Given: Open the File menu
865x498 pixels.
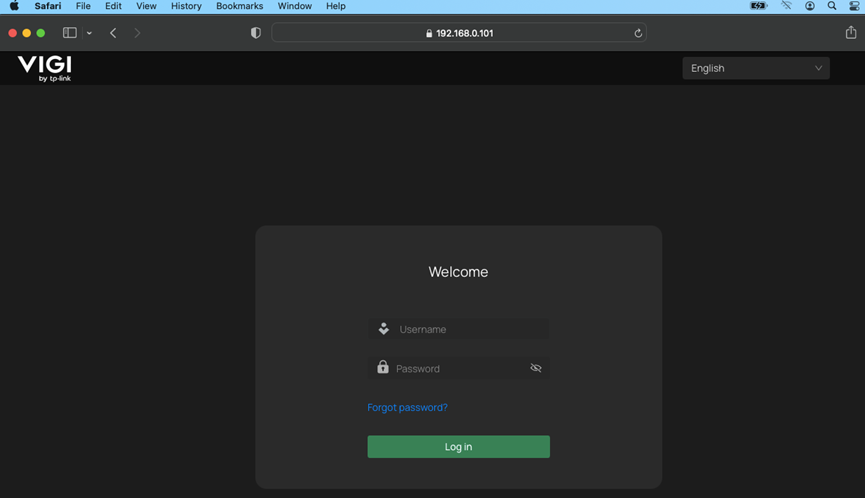Looking at the screenshot, I should [x=83, y=6].
